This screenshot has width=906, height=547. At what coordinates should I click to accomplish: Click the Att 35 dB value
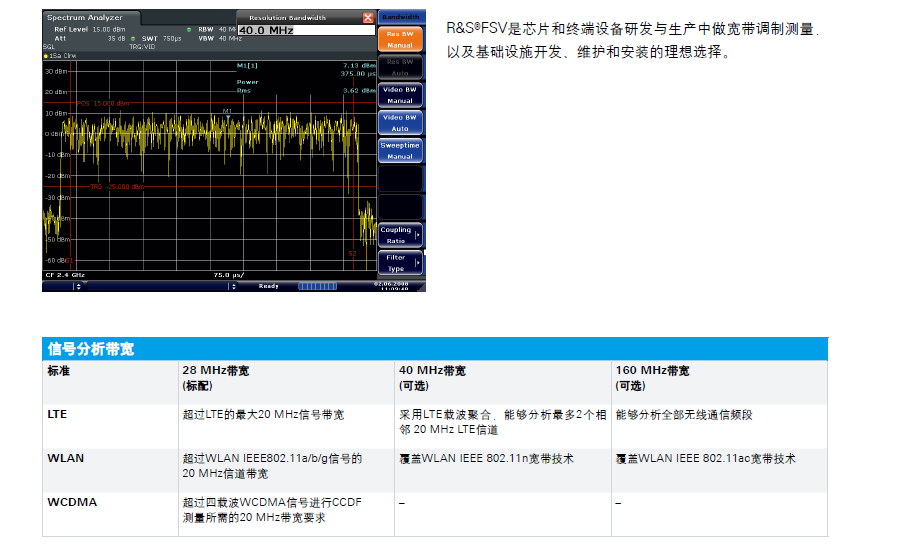[x=116, y=38]
